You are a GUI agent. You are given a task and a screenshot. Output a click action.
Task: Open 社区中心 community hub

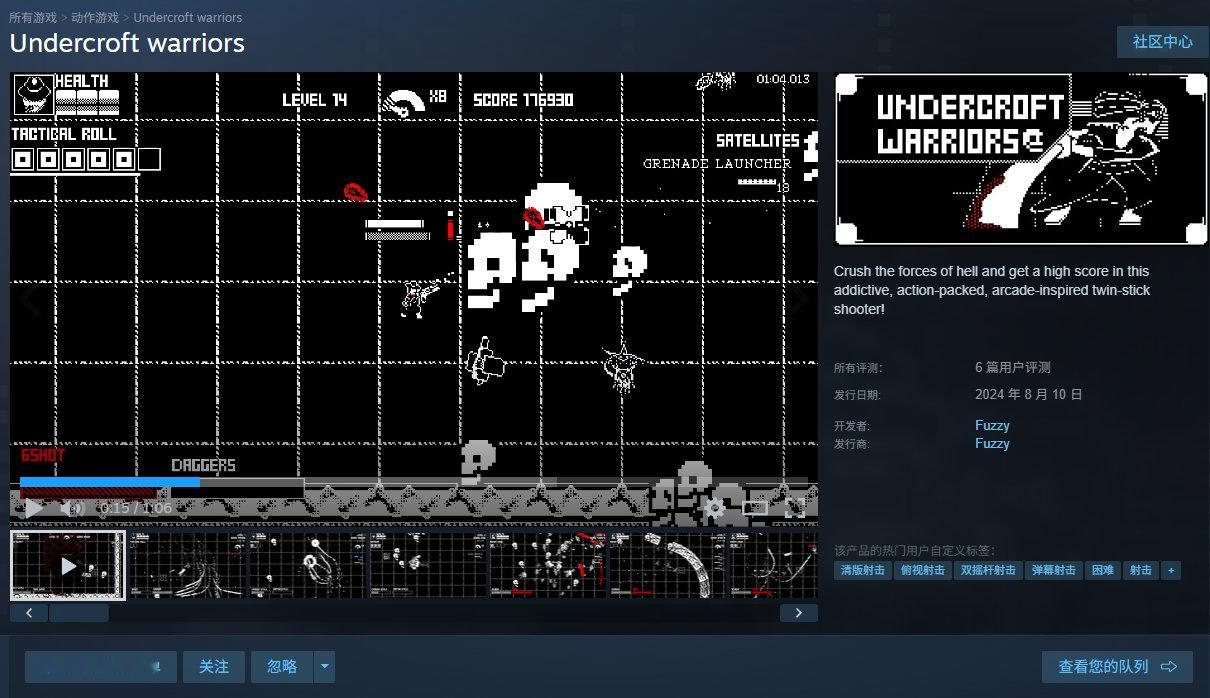pos(1162,42)
